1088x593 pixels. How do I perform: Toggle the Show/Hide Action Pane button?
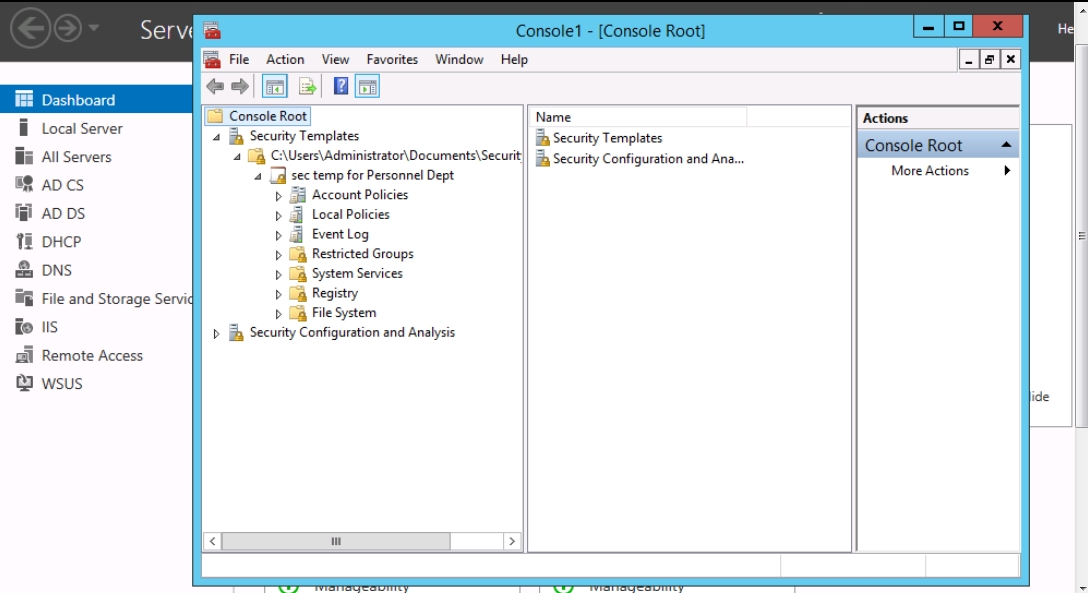tap(367, 87)
